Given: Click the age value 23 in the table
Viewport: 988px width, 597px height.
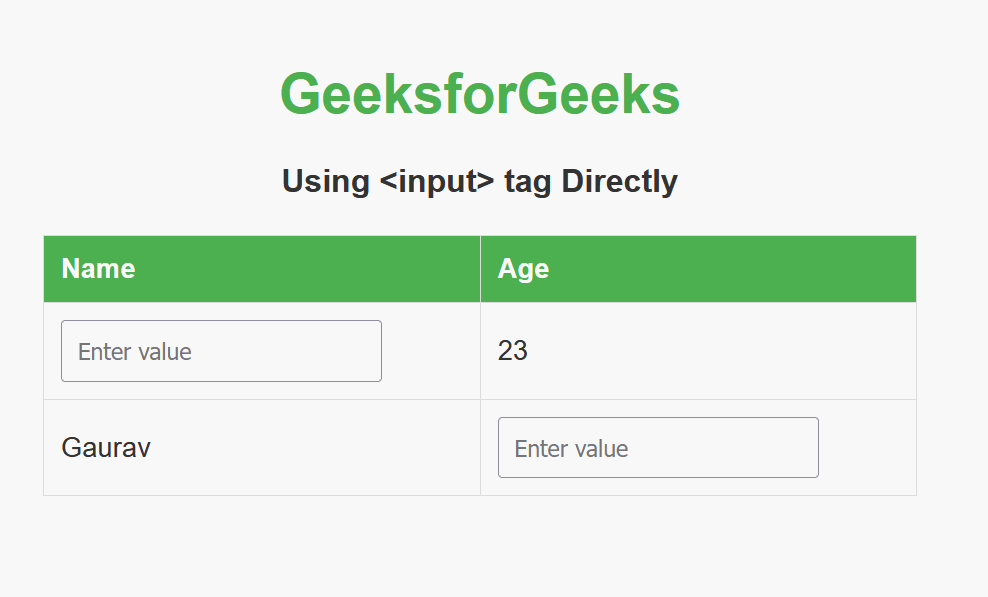Looking at the screenshot, I should point(513,351).
